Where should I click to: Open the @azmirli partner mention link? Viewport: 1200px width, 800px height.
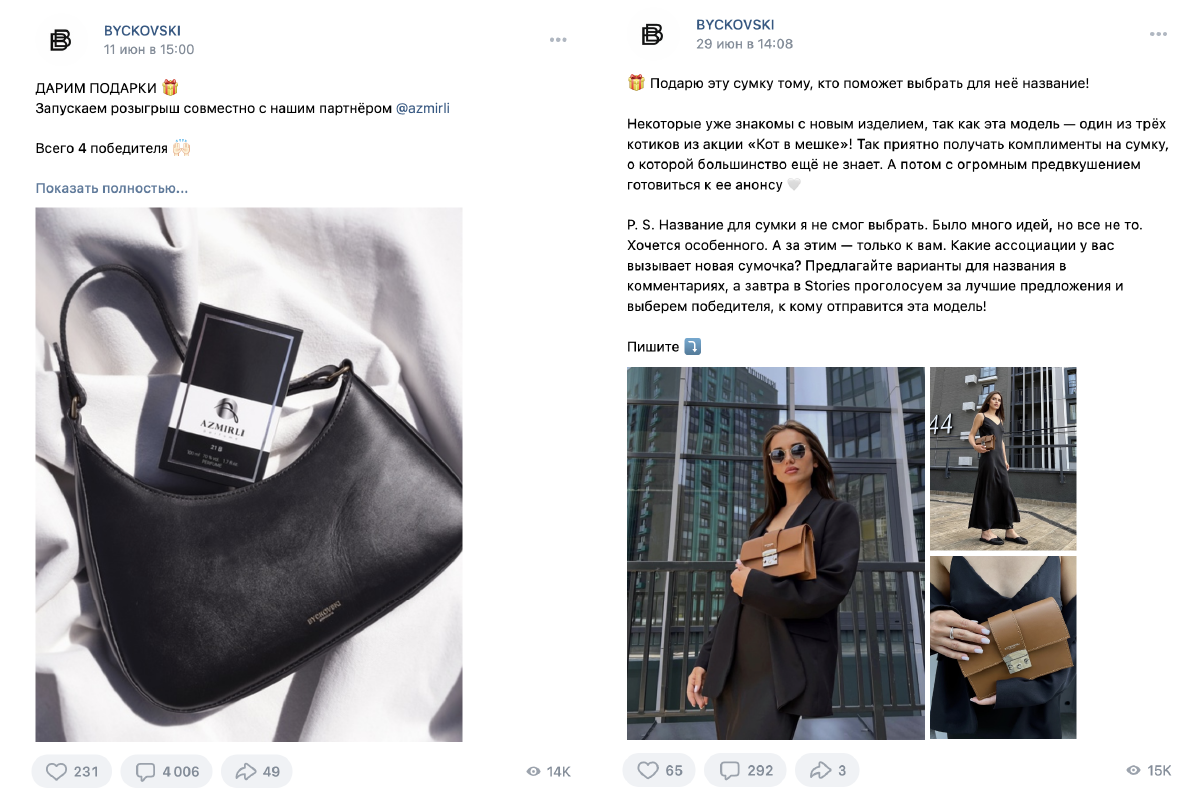[423, 108]
